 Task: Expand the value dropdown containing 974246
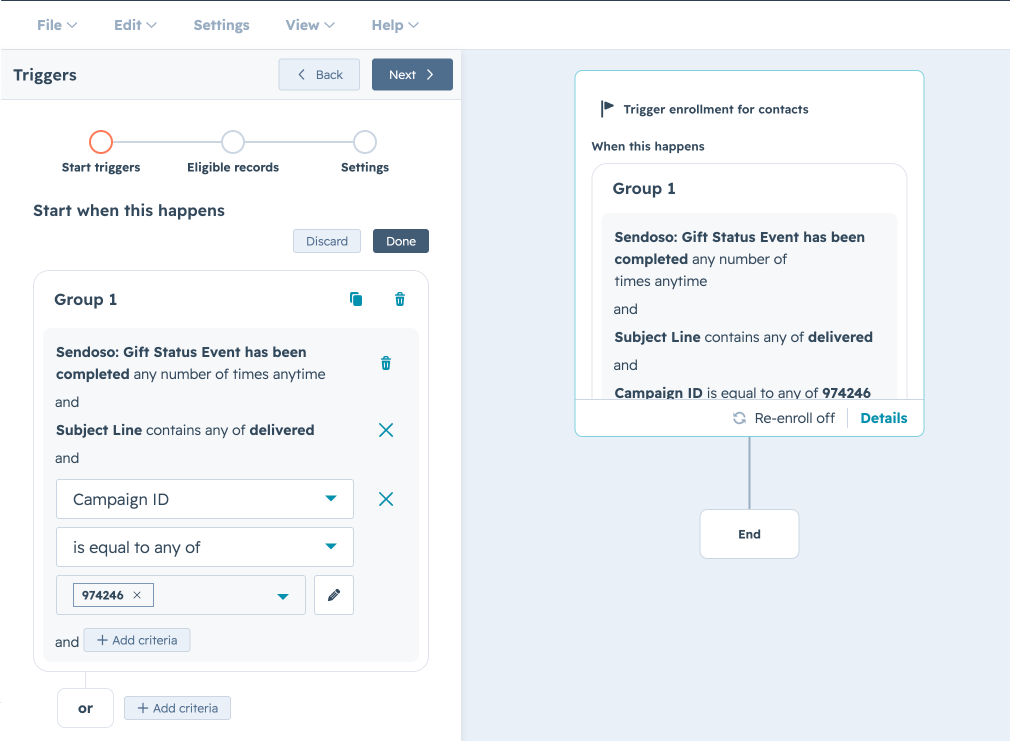pos(283,596)
